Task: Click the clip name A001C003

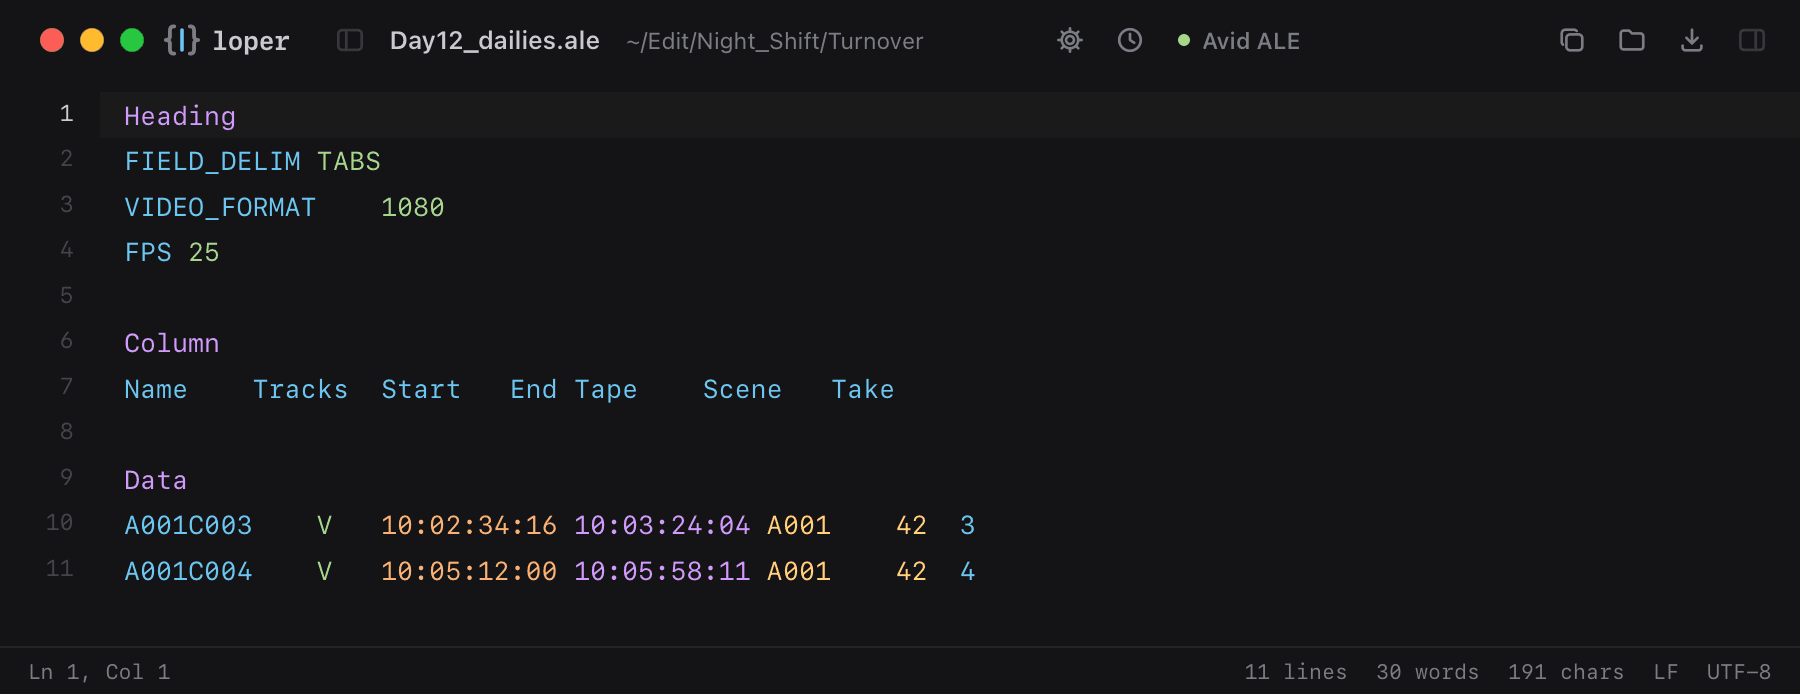Action: pyautogui.click(x=188, y=525)
